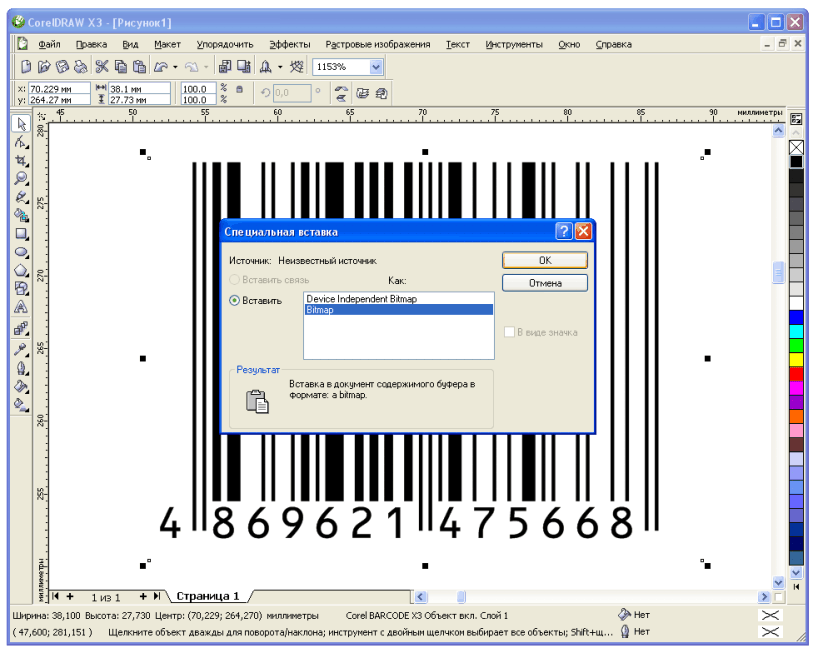Select the Polygon tool
The width and height of the screenshot is (813, 648).
pos(21,270)
